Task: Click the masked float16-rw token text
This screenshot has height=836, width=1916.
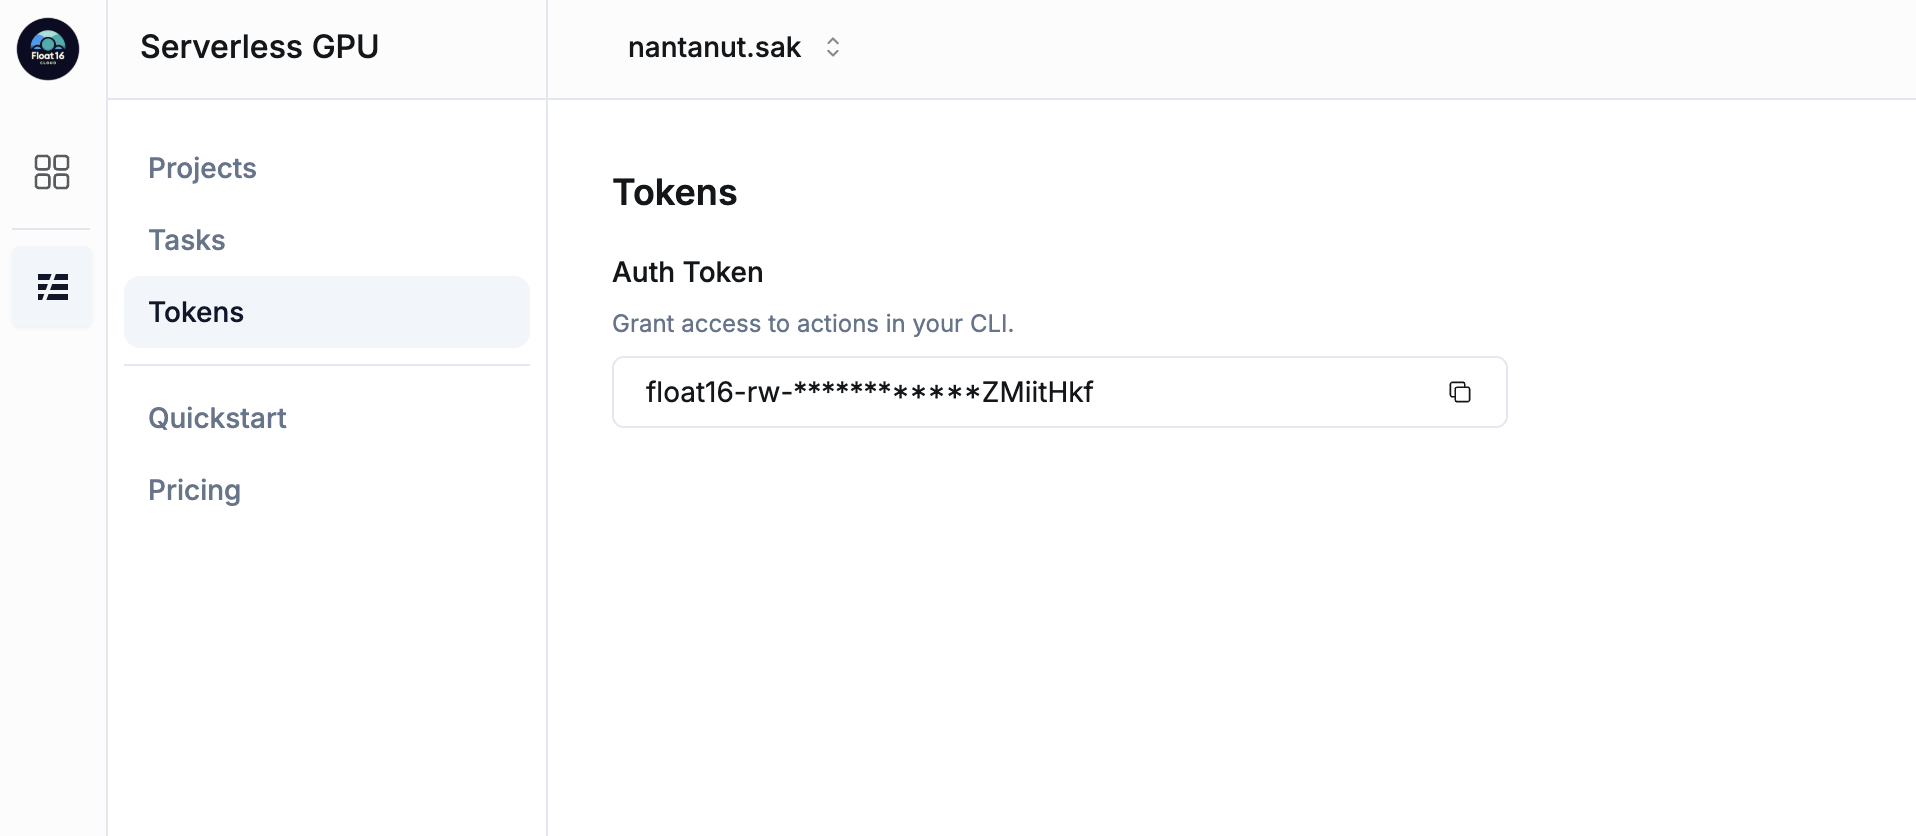Action: pyautogui.click(x=869, y=392)
